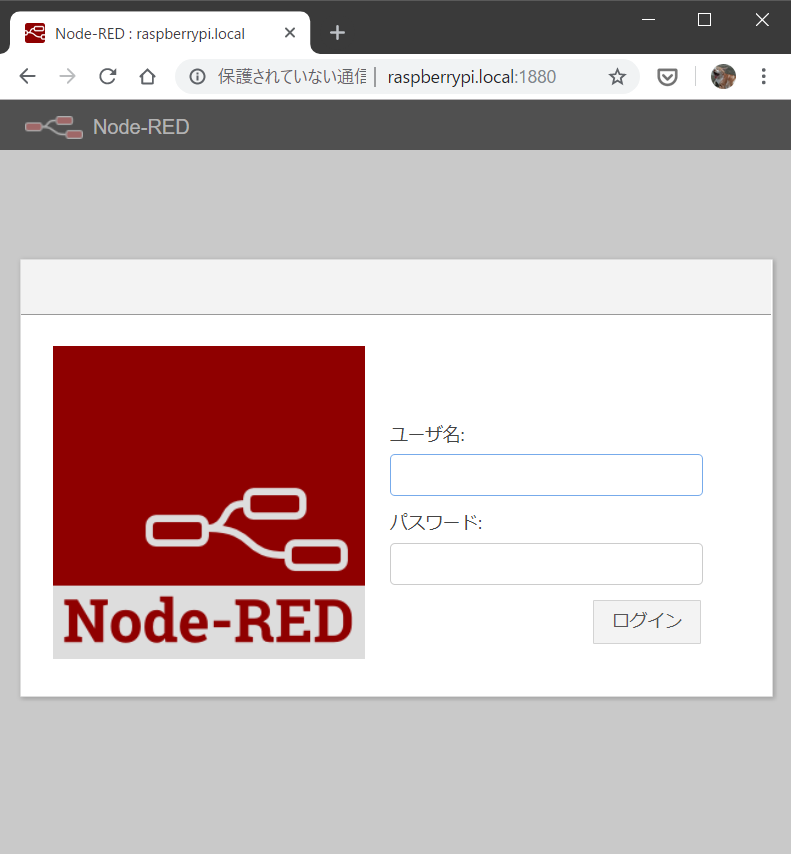
Task: Open the Chrome profile avatar
Action: pos(723,76)
